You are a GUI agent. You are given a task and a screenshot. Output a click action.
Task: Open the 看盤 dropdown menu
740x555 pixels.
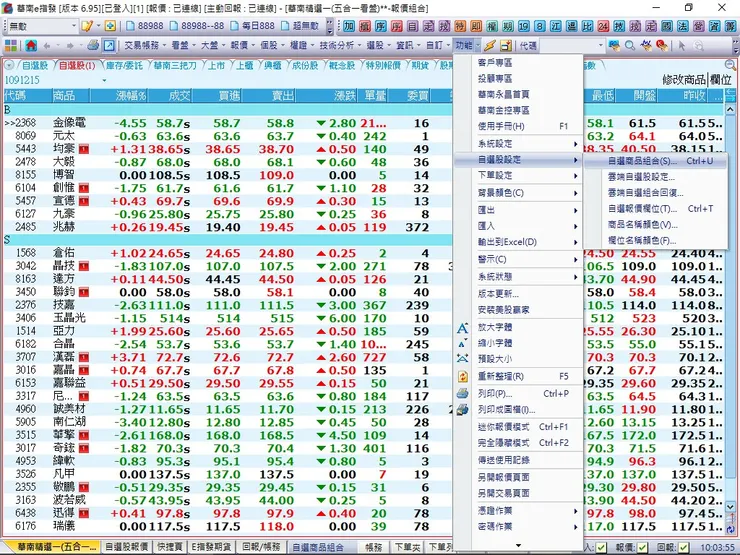184,45
